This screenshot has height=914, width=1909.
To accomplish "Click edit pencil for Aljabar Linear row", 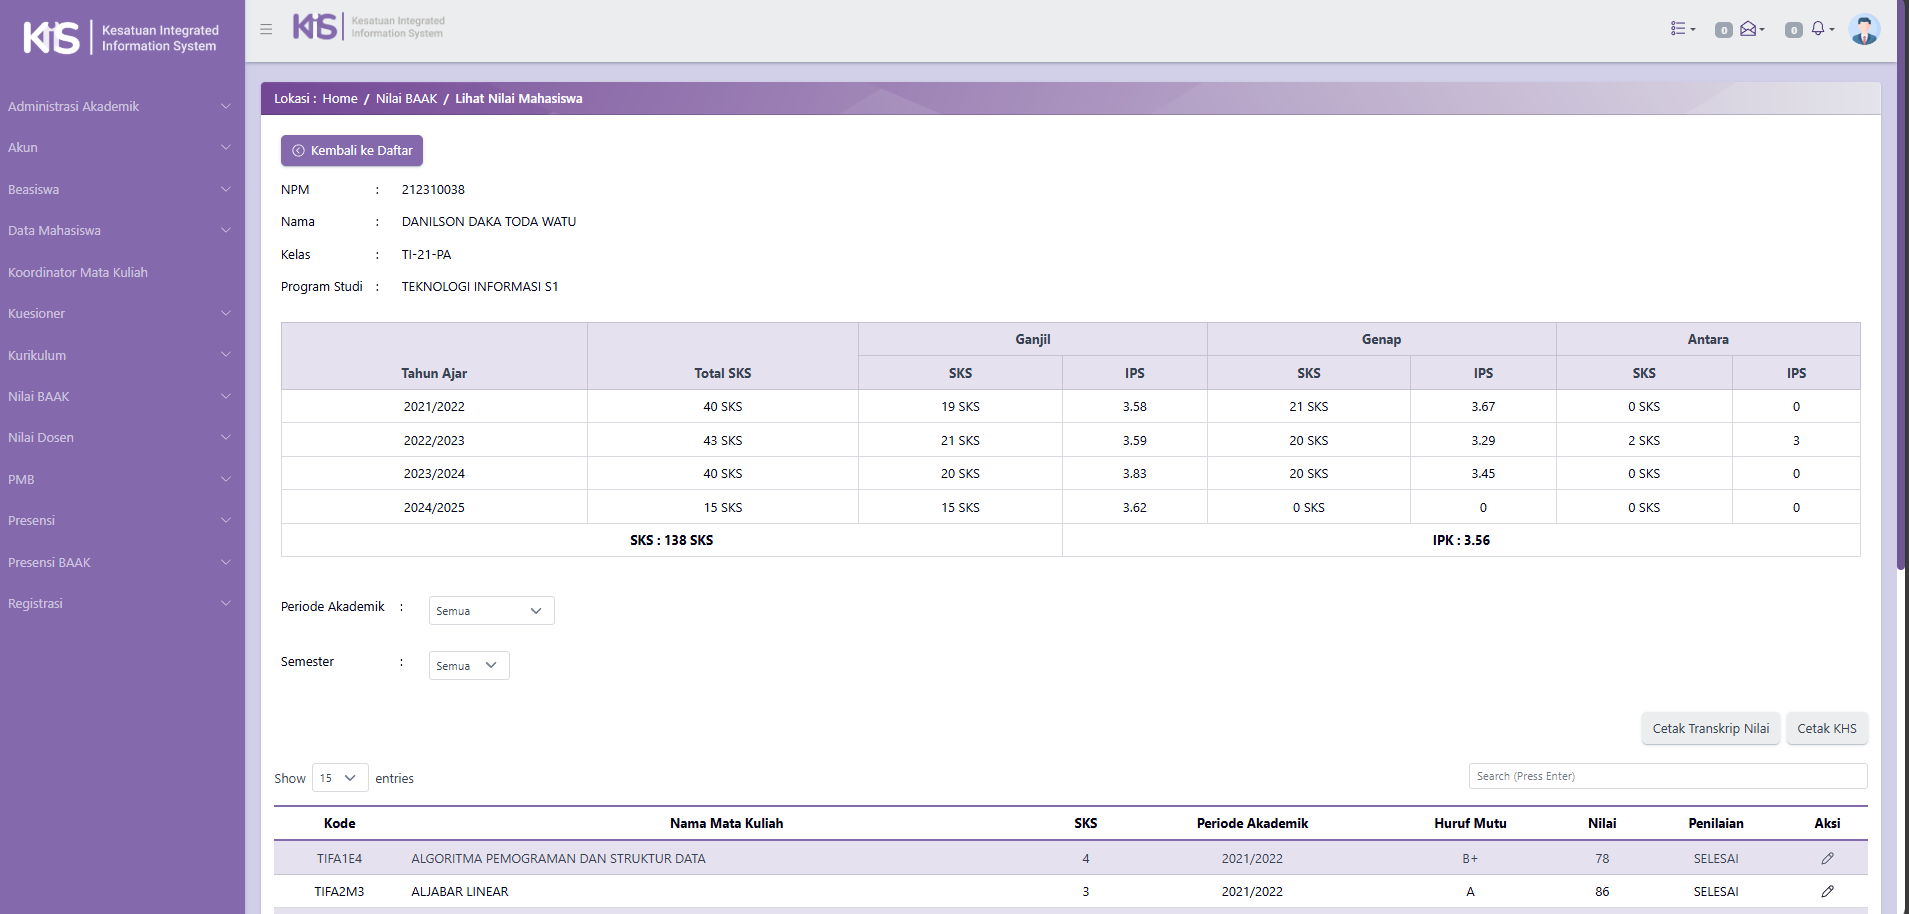I will (1827, 891).
